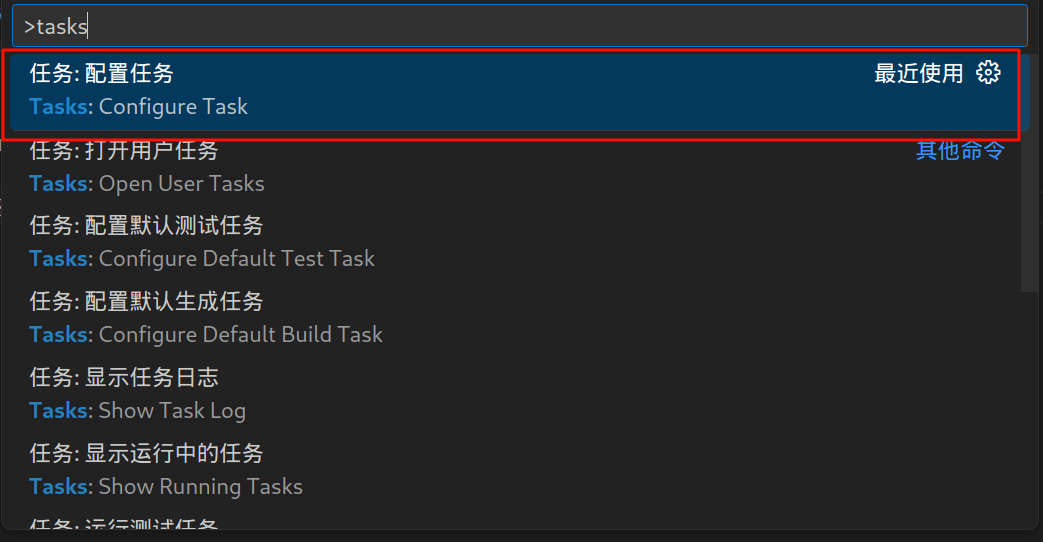Click the command palette input containing ">tasks"
Screen dimensions: 1043x542
point(519,26)
